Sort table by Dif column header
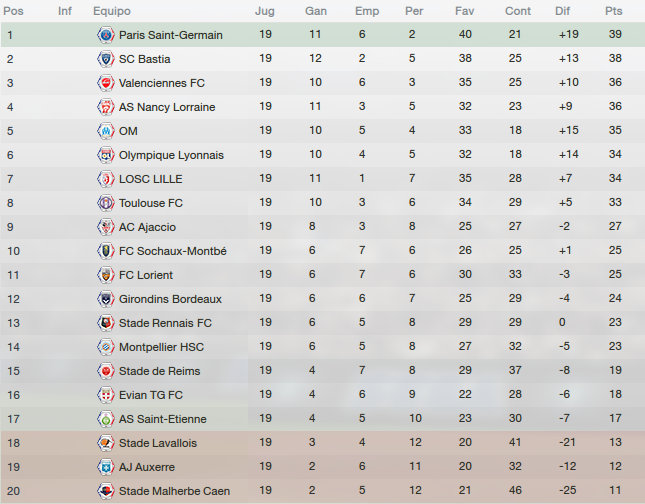The height and width of the screenshot is (504, 645). [562, 11]
